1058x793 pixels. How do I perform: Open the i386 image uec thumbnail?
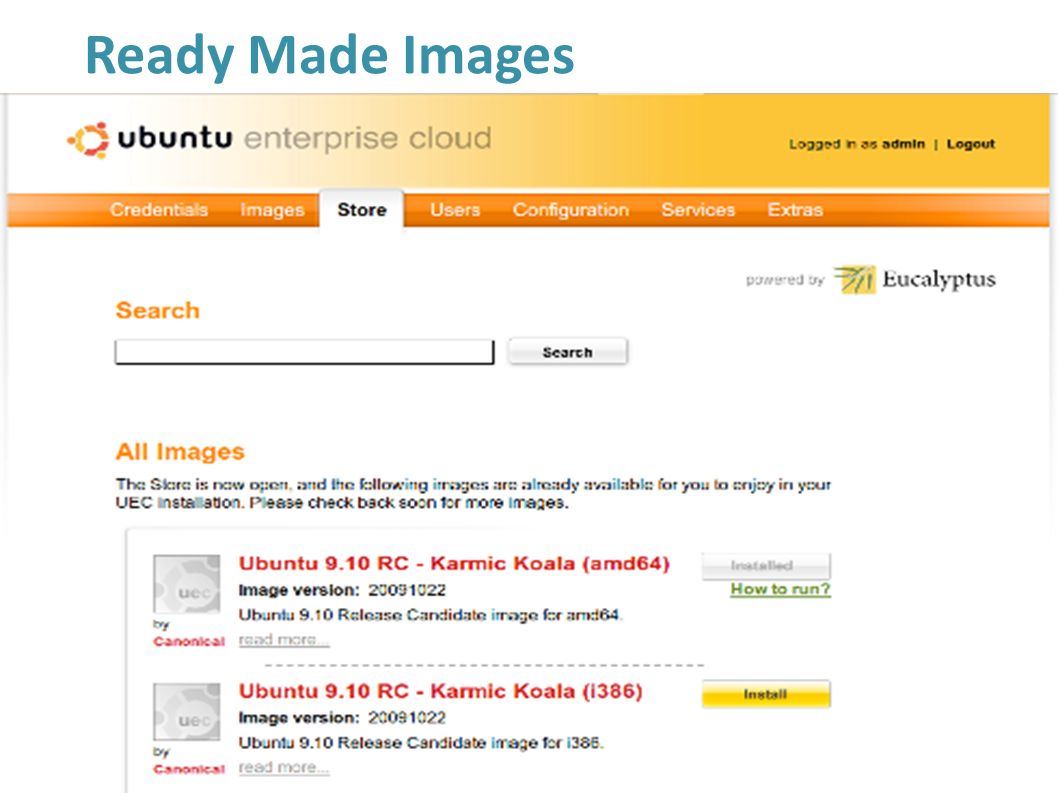187,711
